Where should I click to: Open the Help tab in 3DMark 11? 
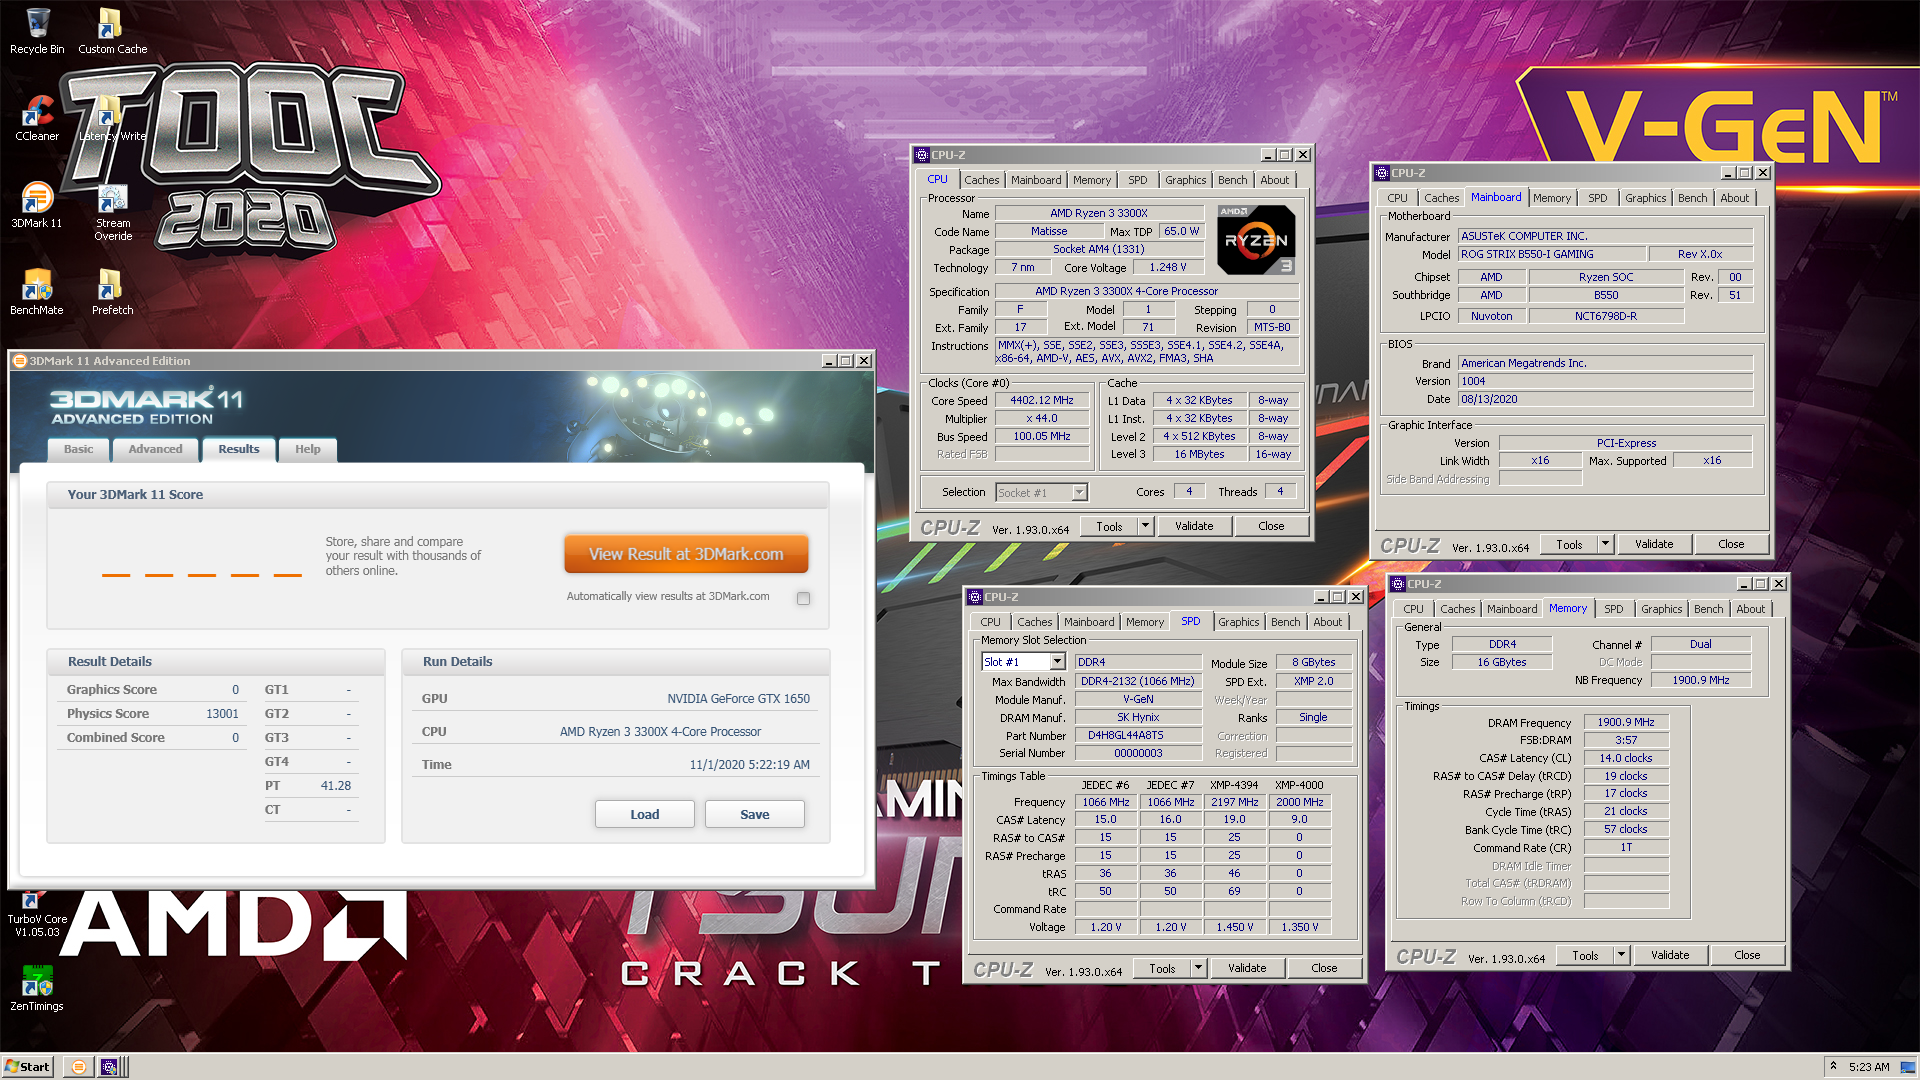tap(308, 449)
